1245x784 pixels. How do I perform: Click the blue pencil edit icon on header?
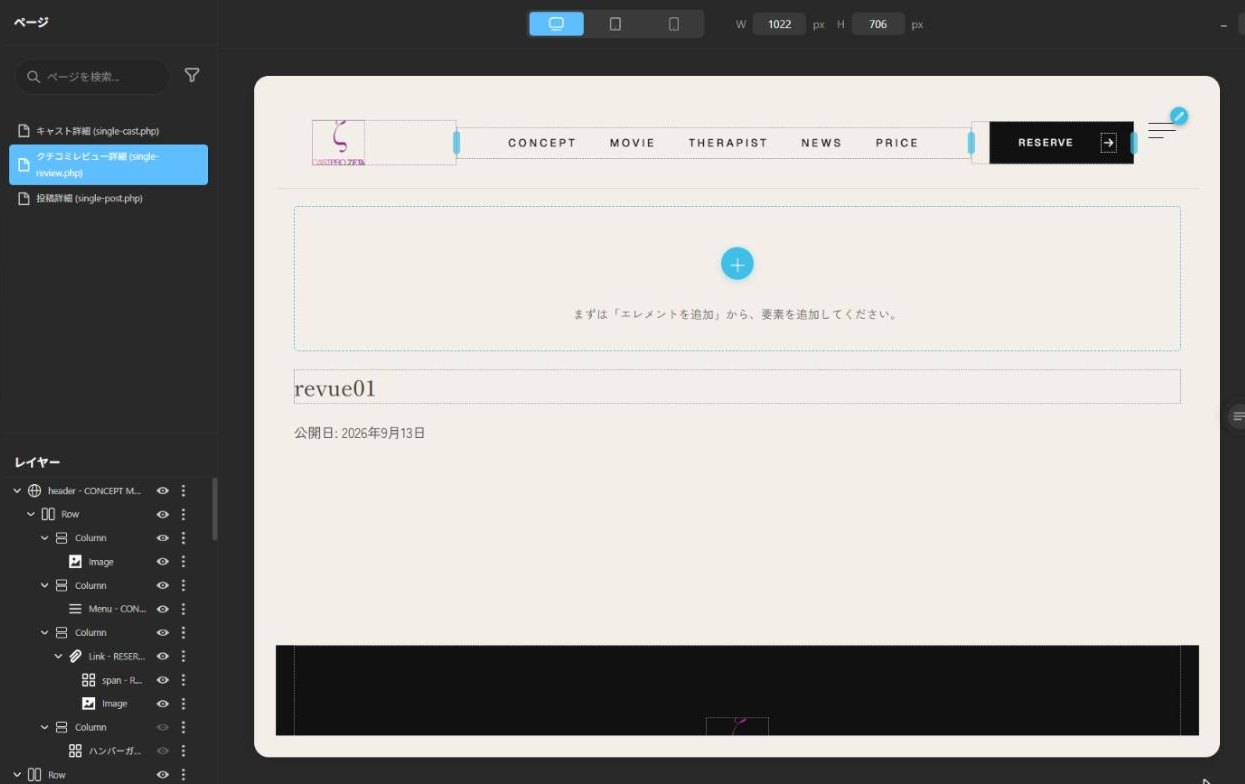pos(1179,116)
